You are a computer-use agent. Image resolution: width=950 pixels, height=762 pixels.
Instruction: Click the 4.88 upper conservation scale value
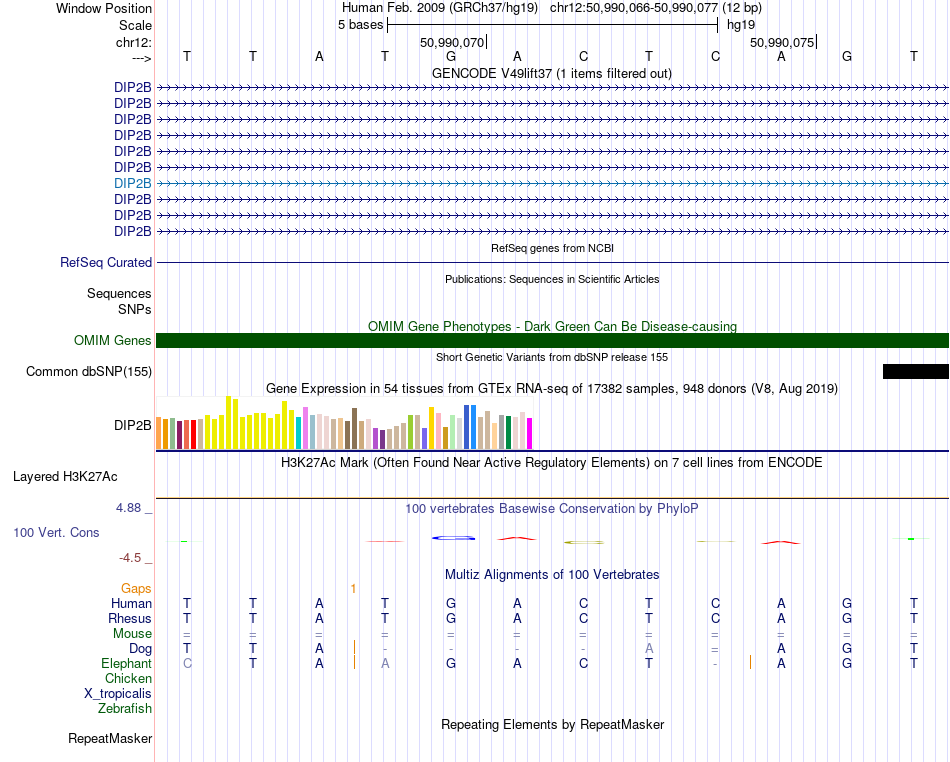click(x=128, y=508)
